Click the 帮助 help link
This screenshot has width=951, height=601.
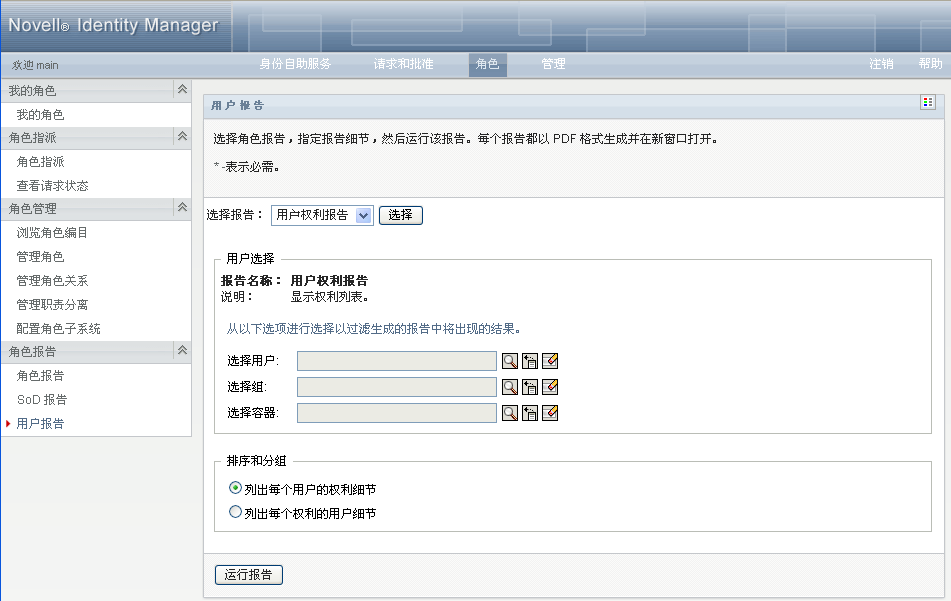[930, 64]
